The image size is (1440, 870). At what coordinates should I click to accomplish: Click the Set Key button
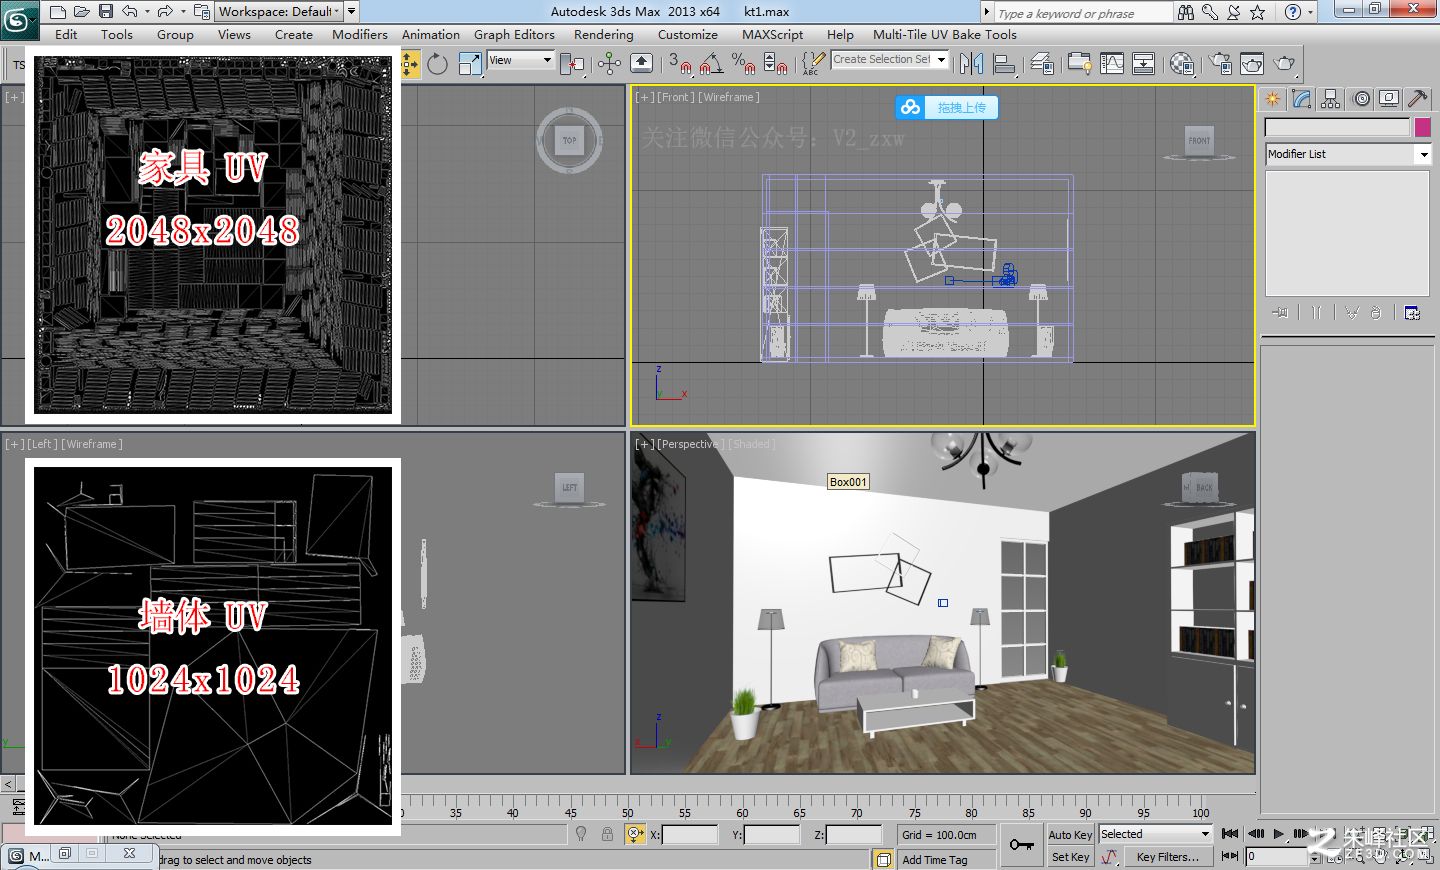[1070, 857]
